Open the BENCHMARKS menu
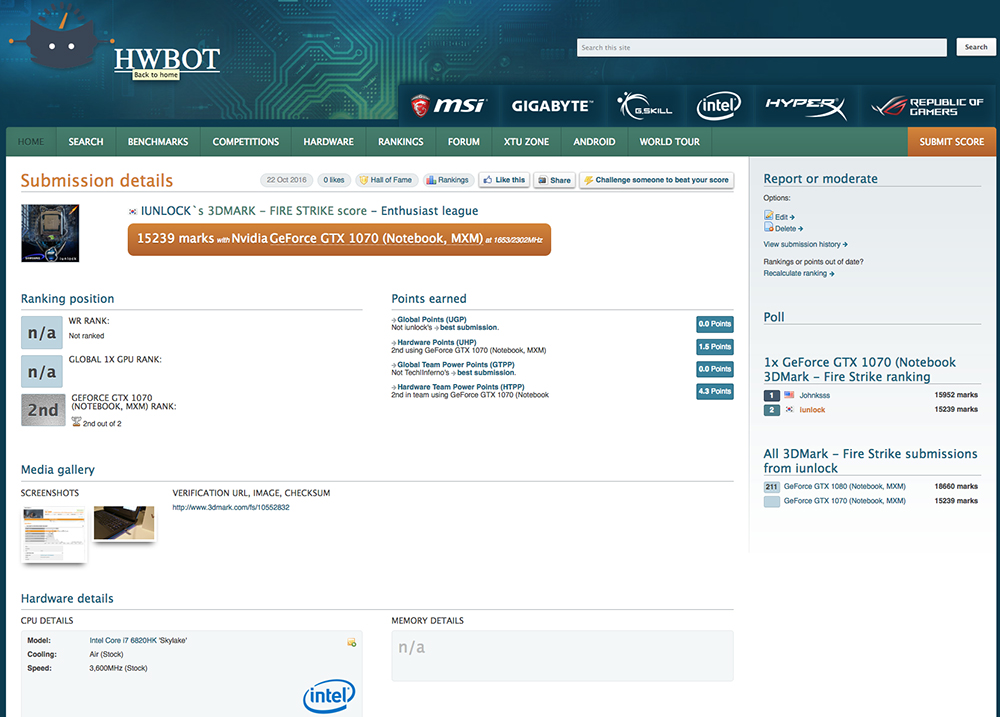 click(x=158, y=142)
